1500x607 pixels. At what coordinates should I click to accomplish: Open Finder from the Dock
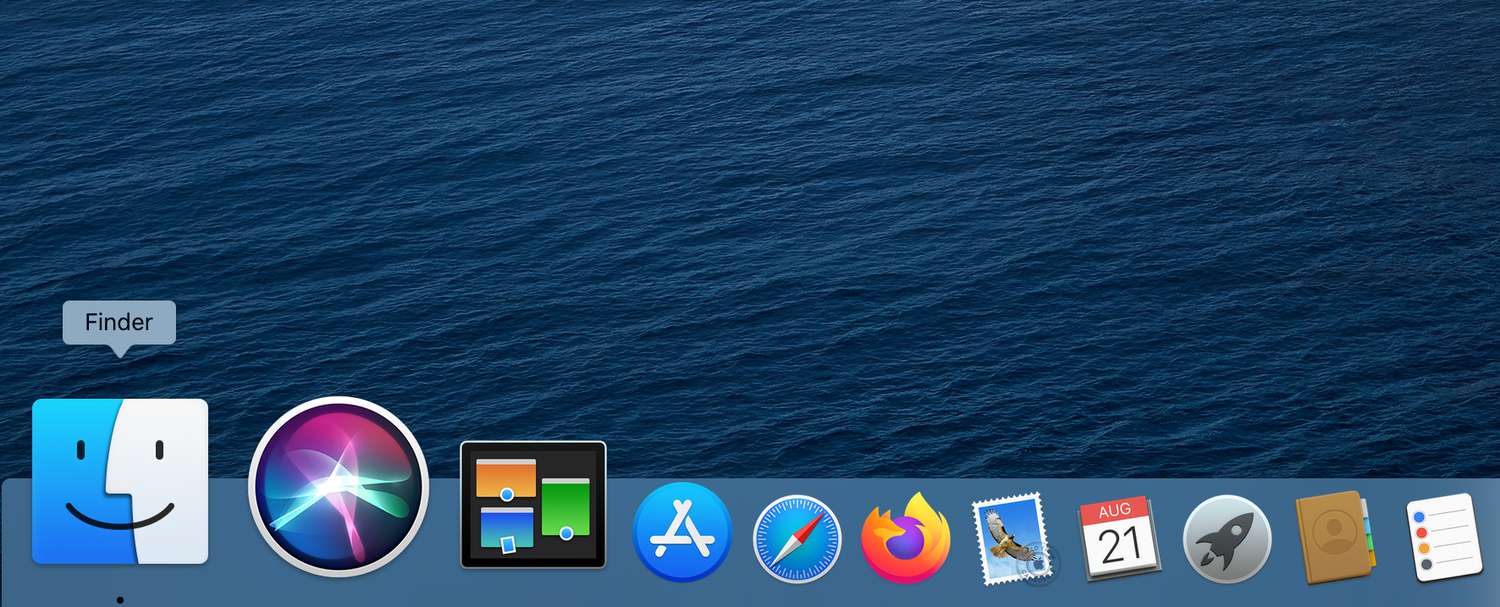click(x=120, y=481)
